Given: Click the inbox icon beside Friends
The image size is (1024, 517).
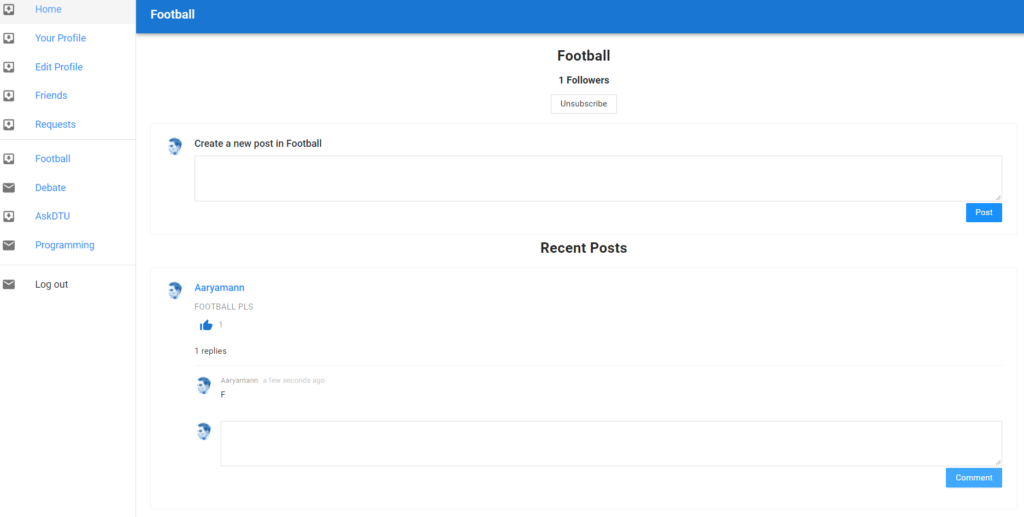Looking at the screenshot, I should pos(8,95).
